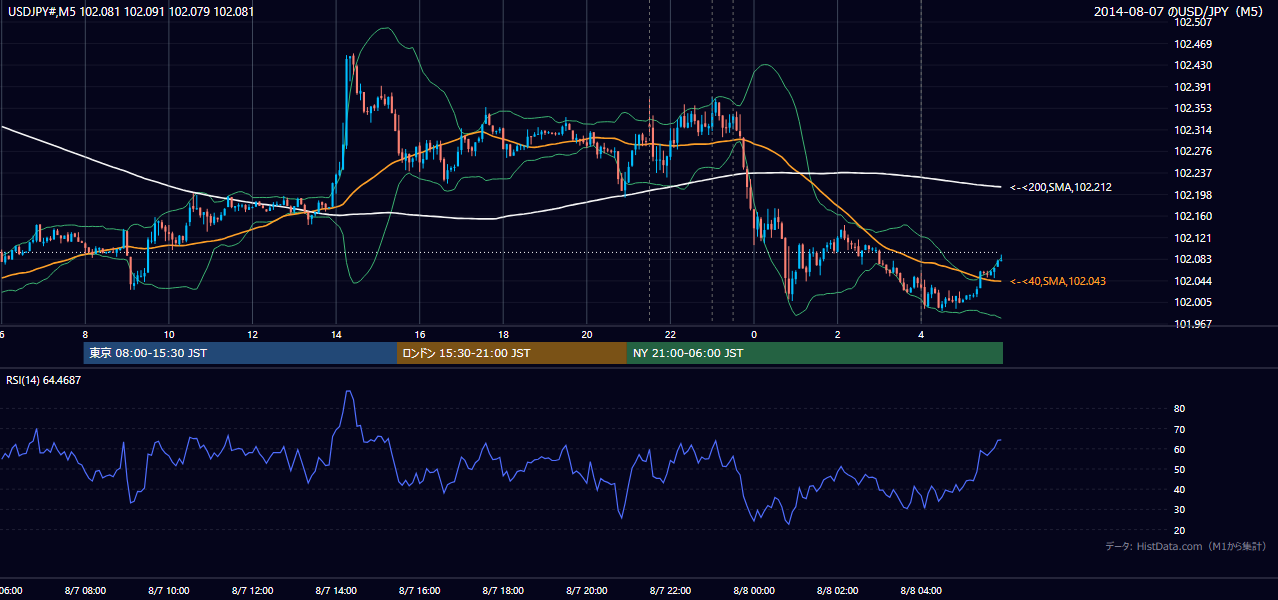Select the 8/7 10:00 time label
The width and height of the screenshot is (1278, 600).
(x=169, y=591)
